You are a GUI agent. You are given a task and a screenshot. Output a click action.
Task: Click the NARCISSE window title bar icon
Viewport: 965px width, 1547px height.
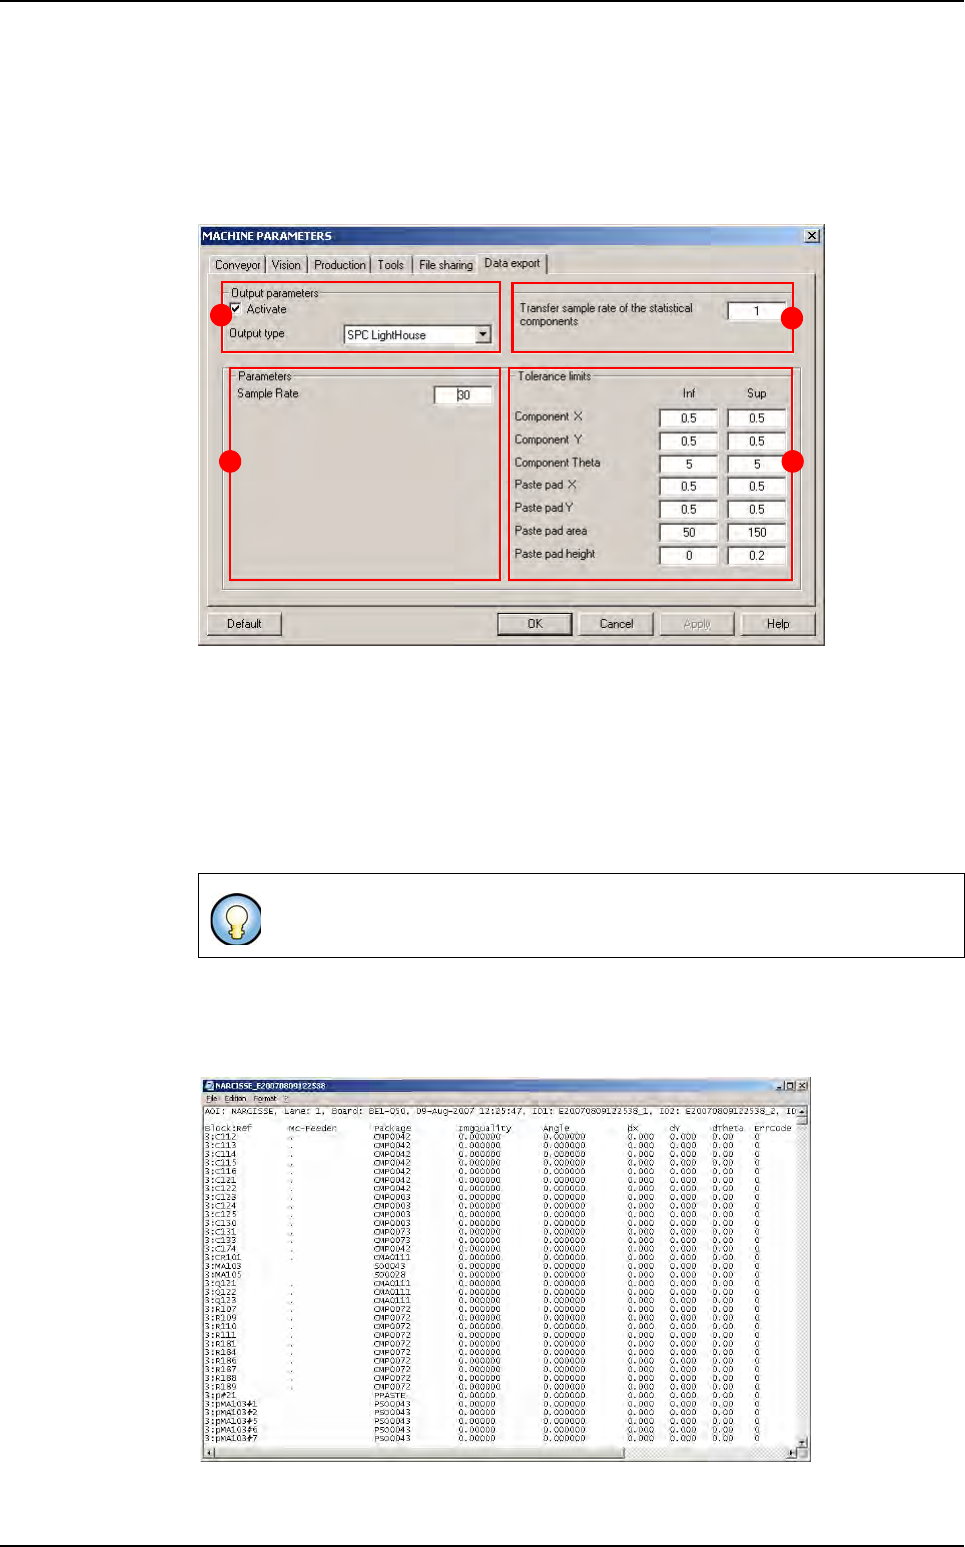pos(209,1086)
